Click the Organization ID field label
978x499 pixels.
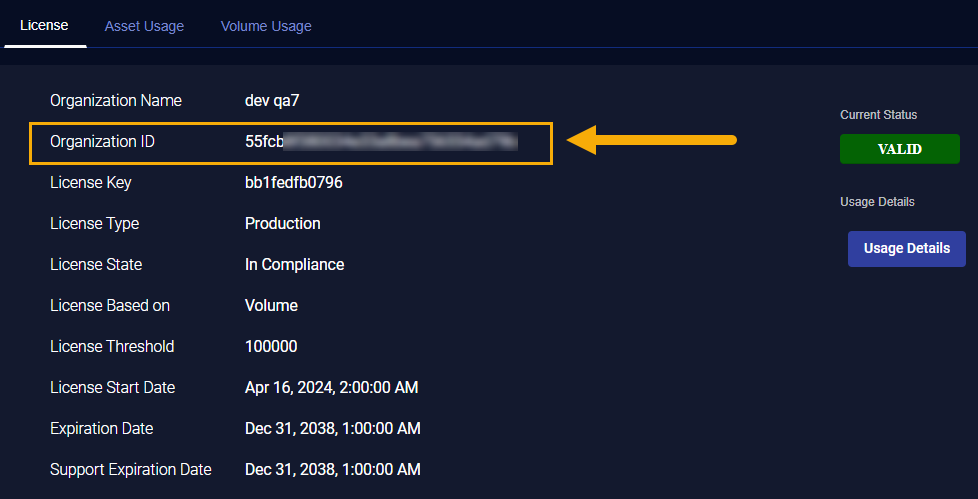(x=102, y=142)
